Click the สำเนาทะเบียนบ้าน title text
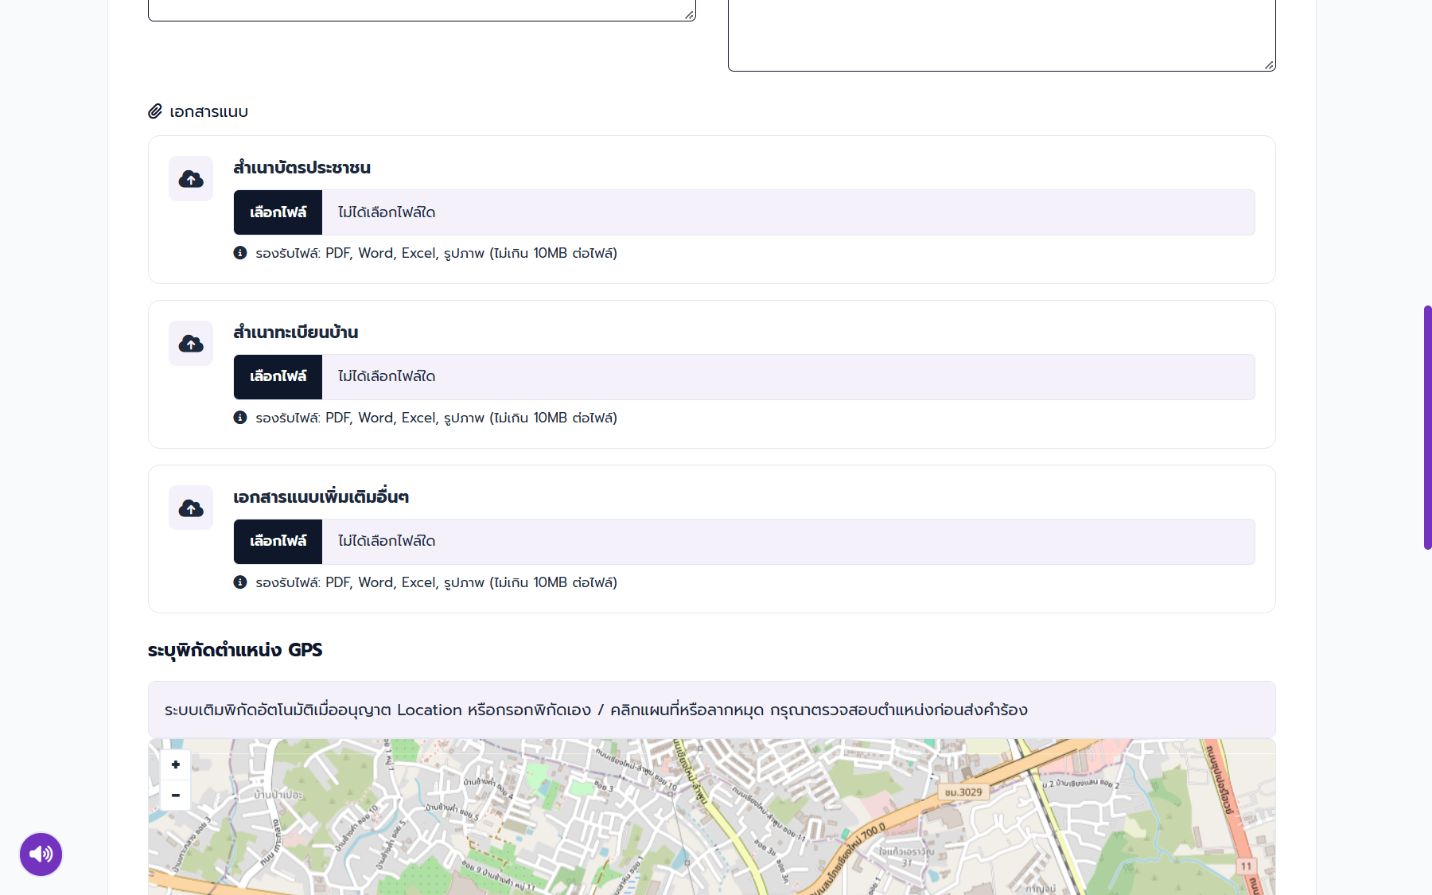This screenshot has width=1432, height=895. click(x=296, y=332)
